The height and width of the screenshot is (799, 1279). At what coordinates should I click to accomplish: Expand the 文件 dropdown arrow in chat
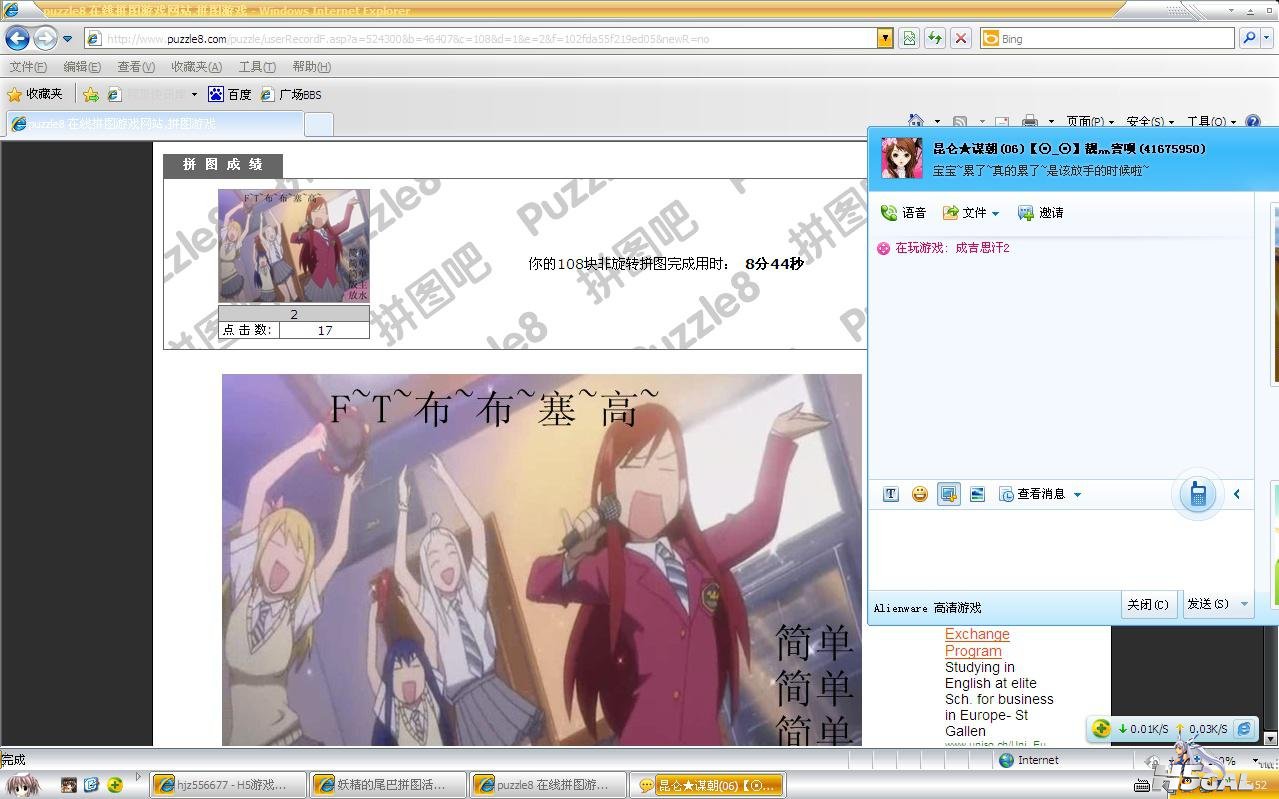point(996,214)
